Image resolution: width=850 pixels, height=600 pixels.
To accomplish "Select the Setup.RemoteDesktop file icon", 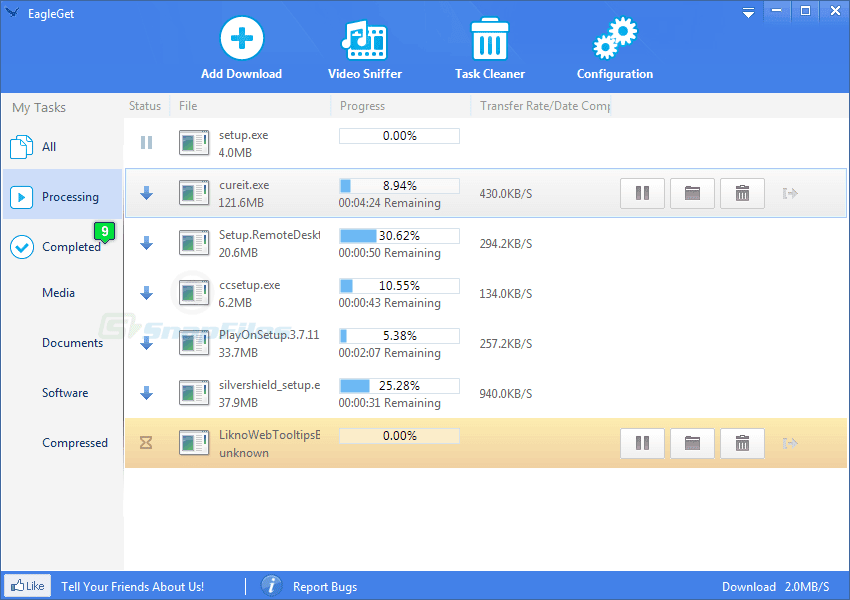I will (194, 243).
